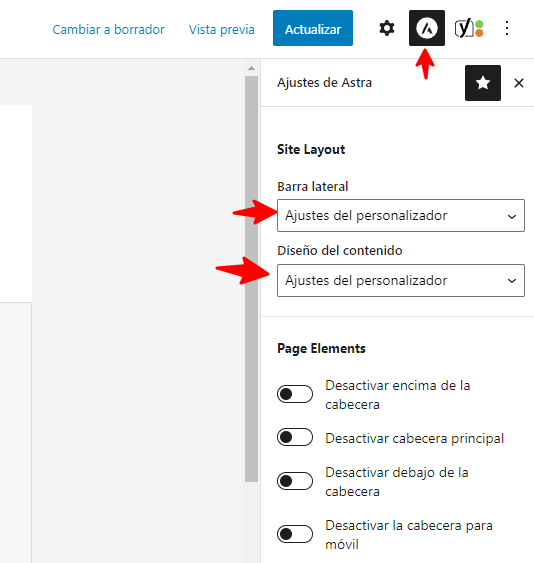Image resolution: width=534 pixels, height=563 pixels.
Task: Pin Astra settings with the star icon
Action: coord(483,83)
